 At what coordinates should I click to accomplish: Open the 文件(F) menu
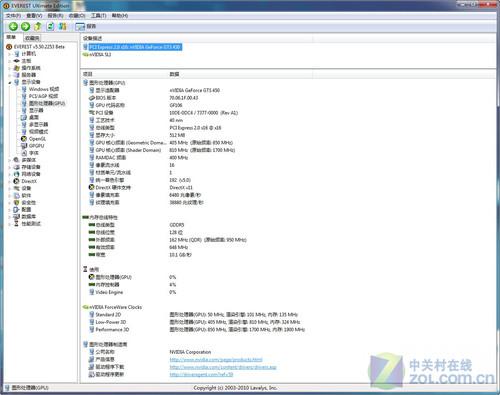click(x=13, y=16)
